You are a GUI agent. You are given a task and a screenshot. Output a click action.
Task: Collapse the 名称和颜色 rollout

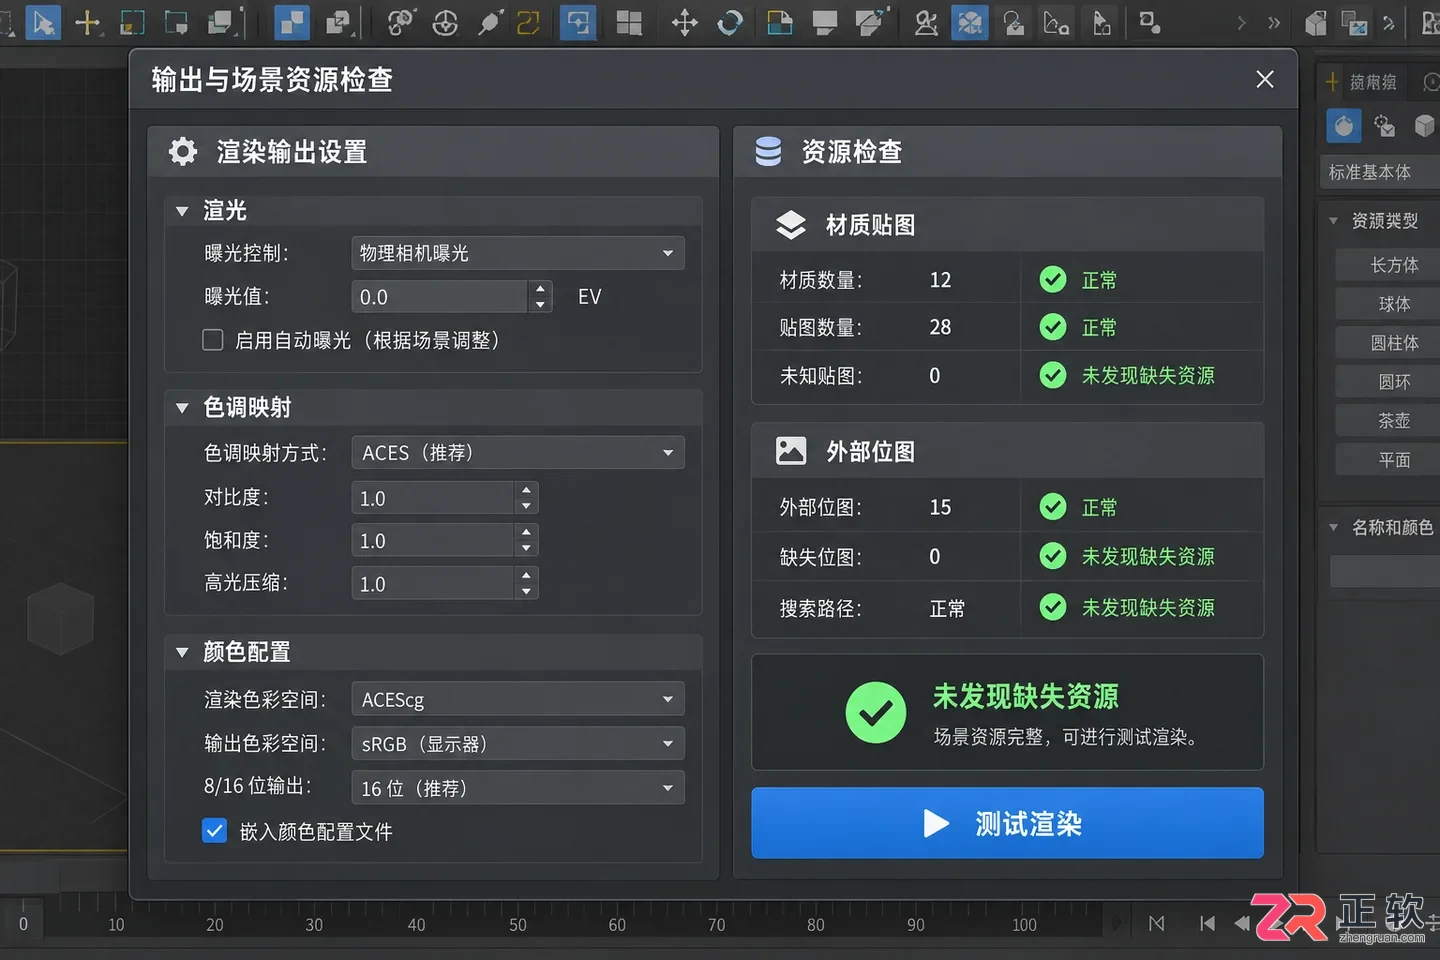pyautogui.click(x=1333, y=527)
